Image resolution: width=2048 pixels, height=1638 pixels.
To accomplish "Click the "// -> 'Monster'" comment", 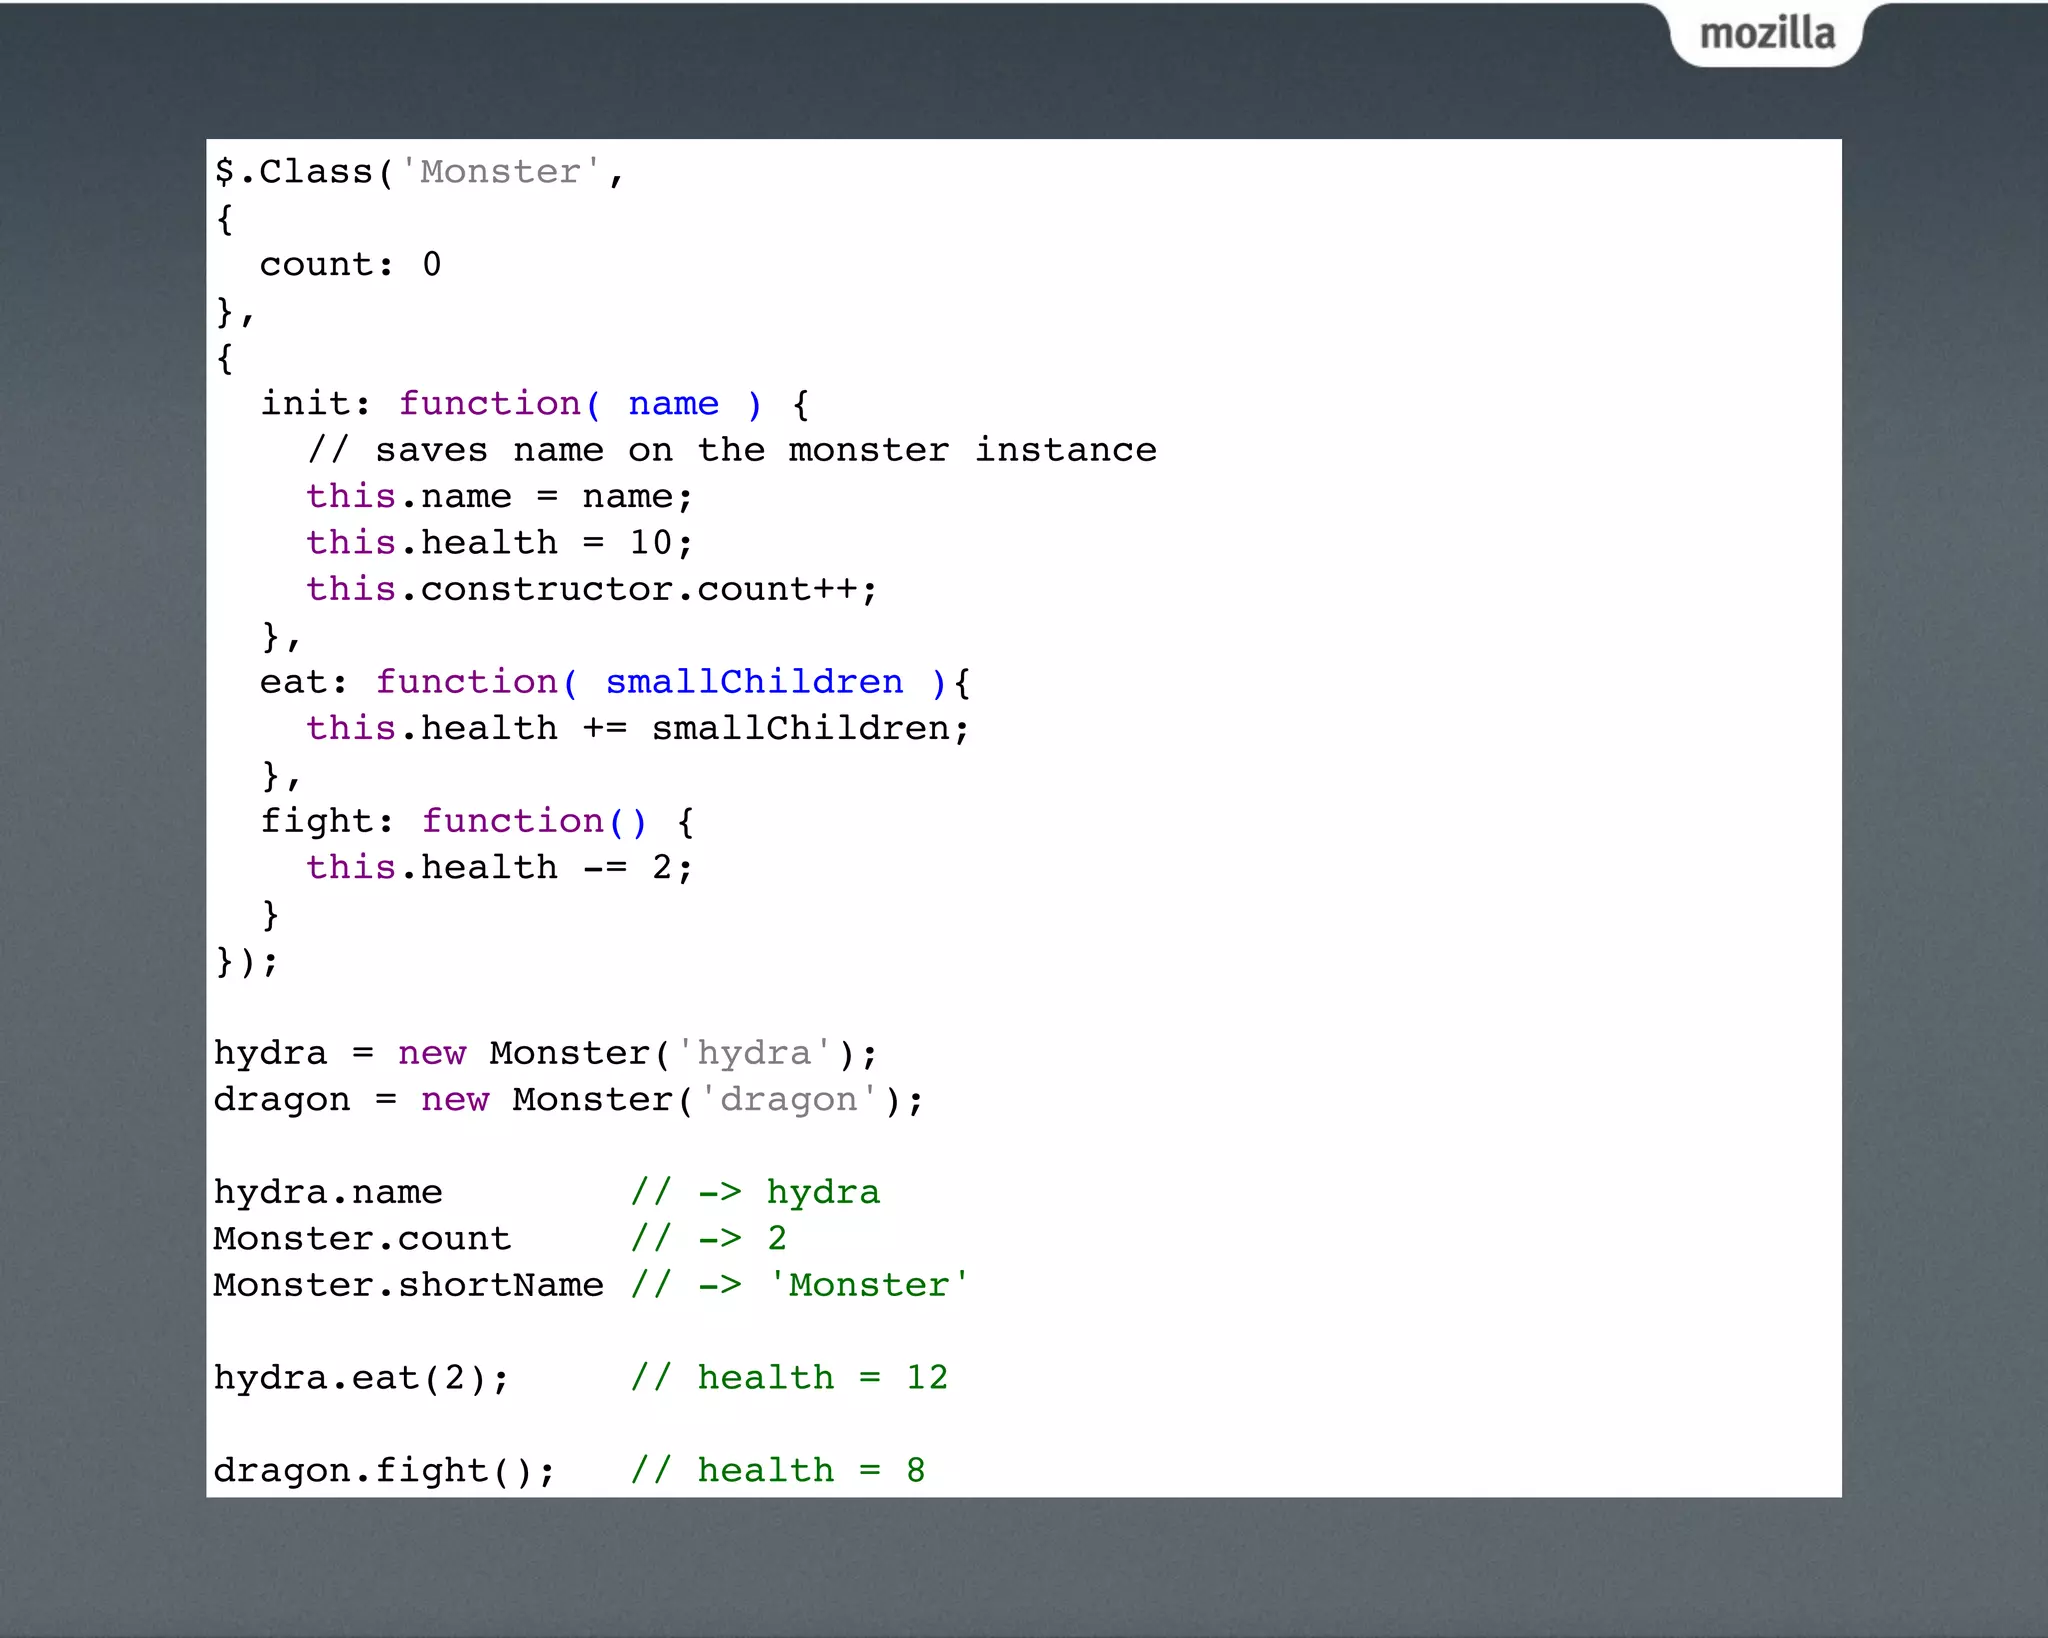I will [x=800, y=1285].
